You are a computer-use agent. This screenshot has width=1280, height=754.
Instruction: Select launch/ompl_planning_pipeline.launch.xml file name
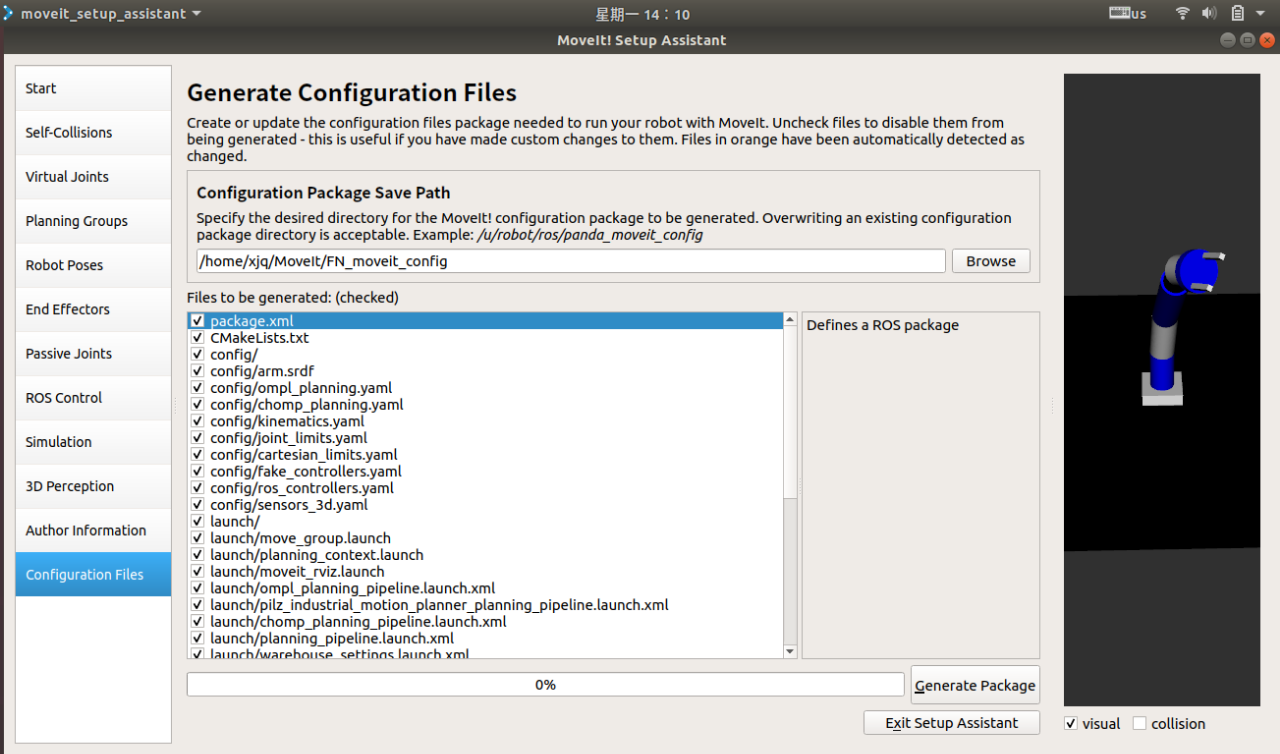pos(352,588)
